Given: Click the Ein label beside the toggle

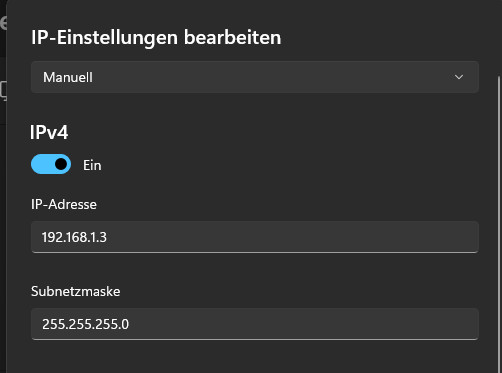Looking at the screenshot, I should click(92, 165).
